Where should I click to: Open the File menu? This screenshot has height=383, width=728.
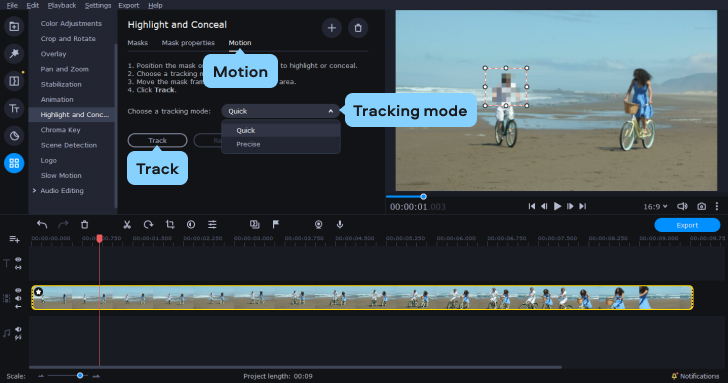[12, 5]
